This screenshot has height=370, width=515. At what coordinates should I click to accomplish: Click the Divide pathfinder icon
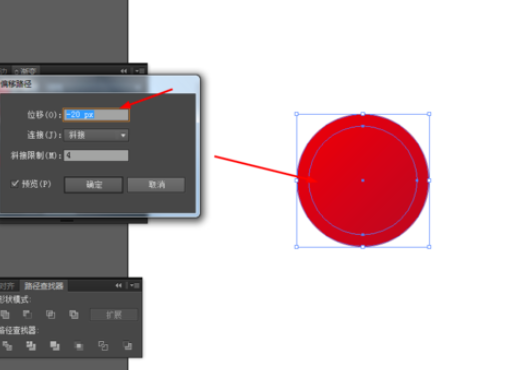[7, 346]
